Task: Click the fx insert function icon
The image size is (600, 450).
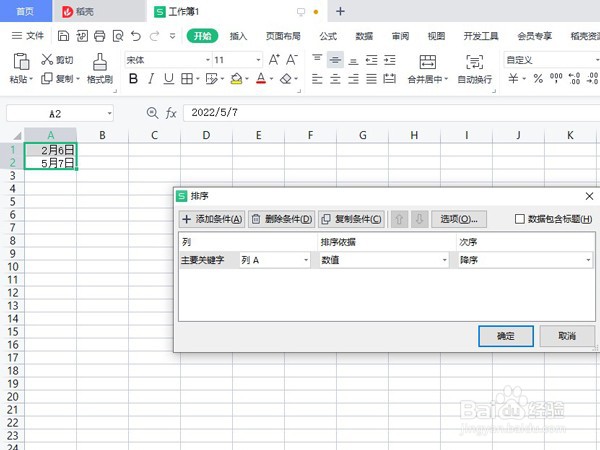Action: [171, 113]
